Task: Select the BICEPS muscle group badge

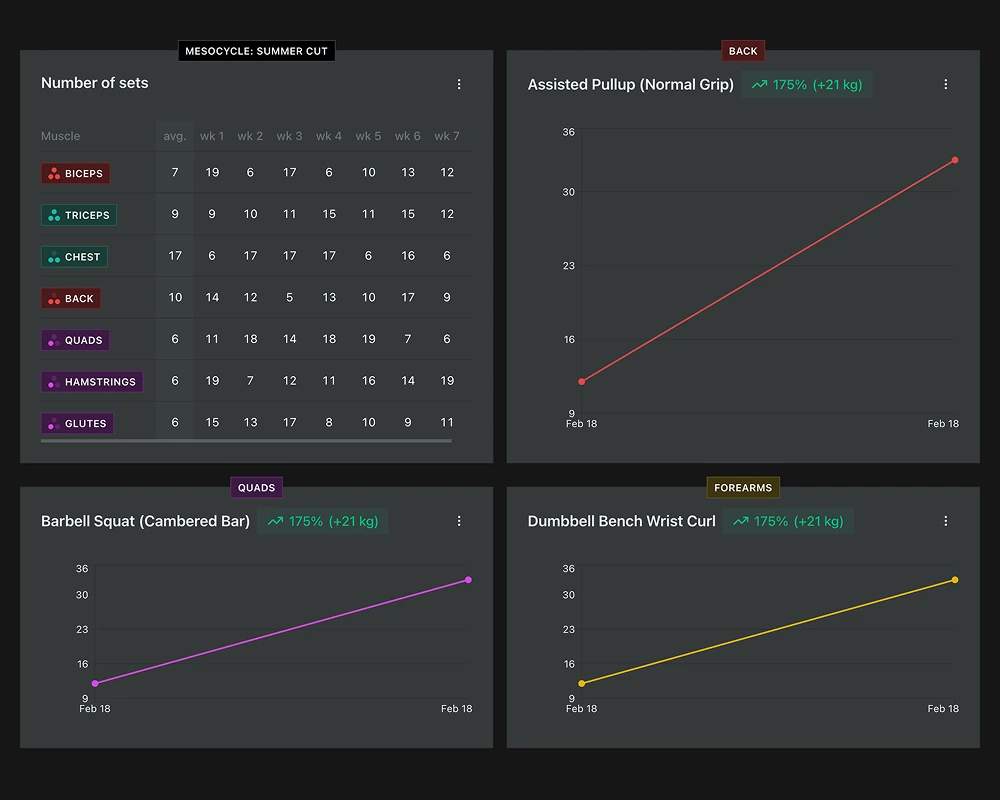Action: pos(75,172)
